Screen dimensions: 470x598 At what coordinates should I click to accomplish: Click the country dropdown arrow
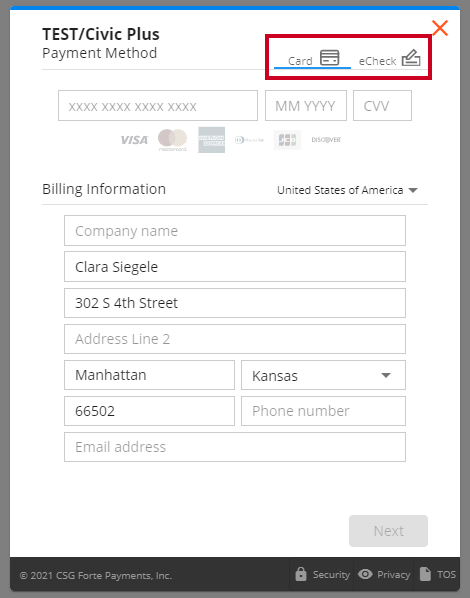(413, 190)
